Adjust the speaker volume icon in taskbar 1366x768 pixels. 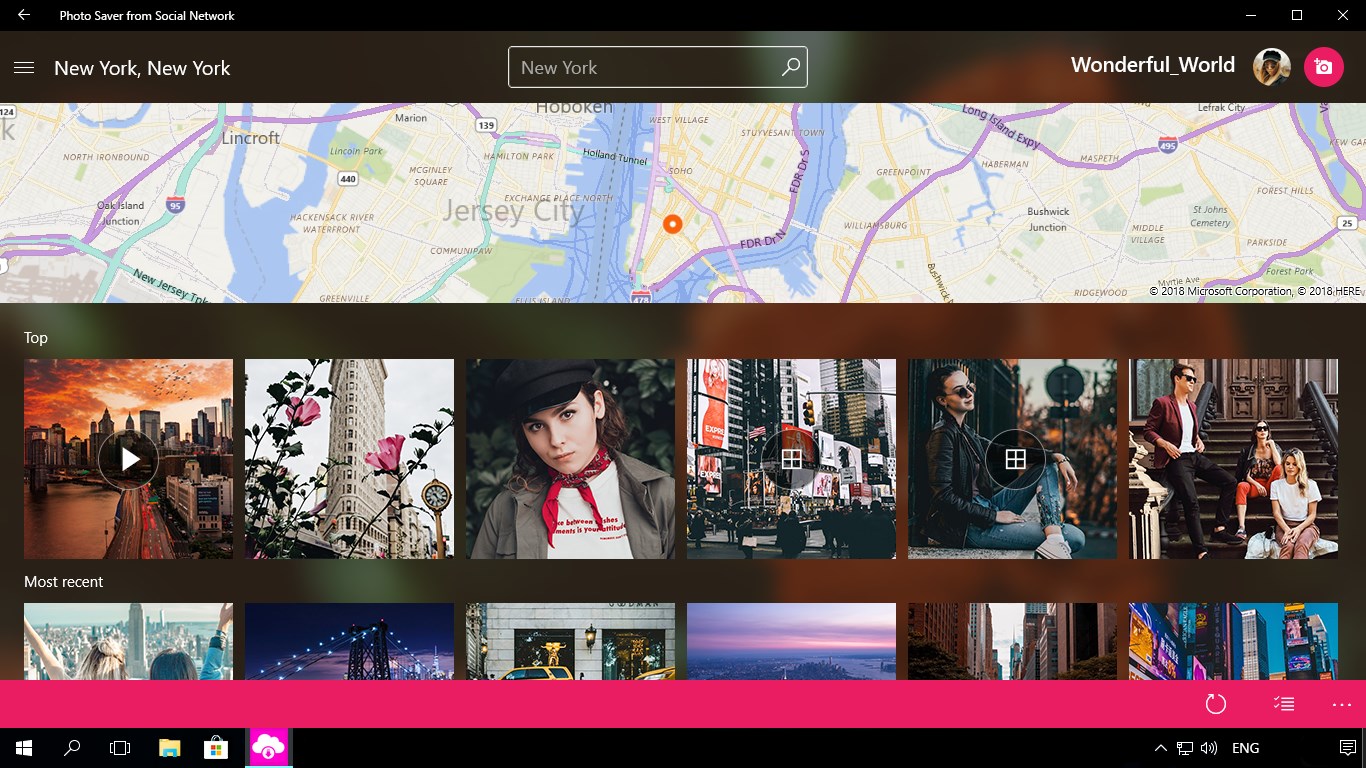click(x=1209, y=747)
